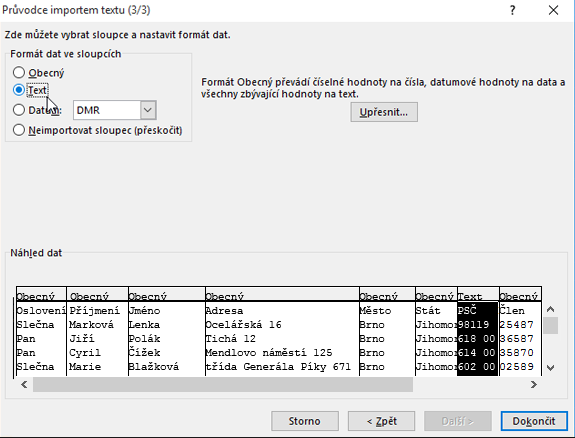Click cell 'Blažková' in preview
This screenshot has height=438, width=575.
(x=154, y=366)
